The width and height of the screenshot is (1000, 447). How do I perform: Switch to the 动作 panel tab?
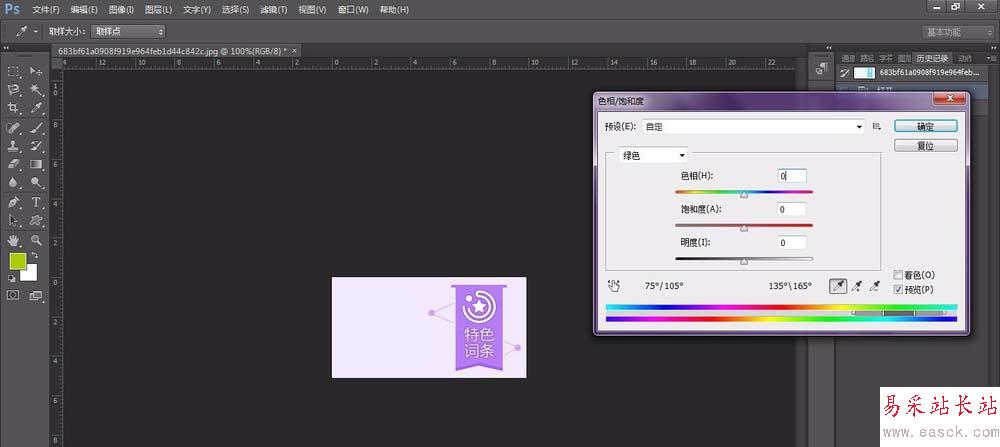coord(964,57)
